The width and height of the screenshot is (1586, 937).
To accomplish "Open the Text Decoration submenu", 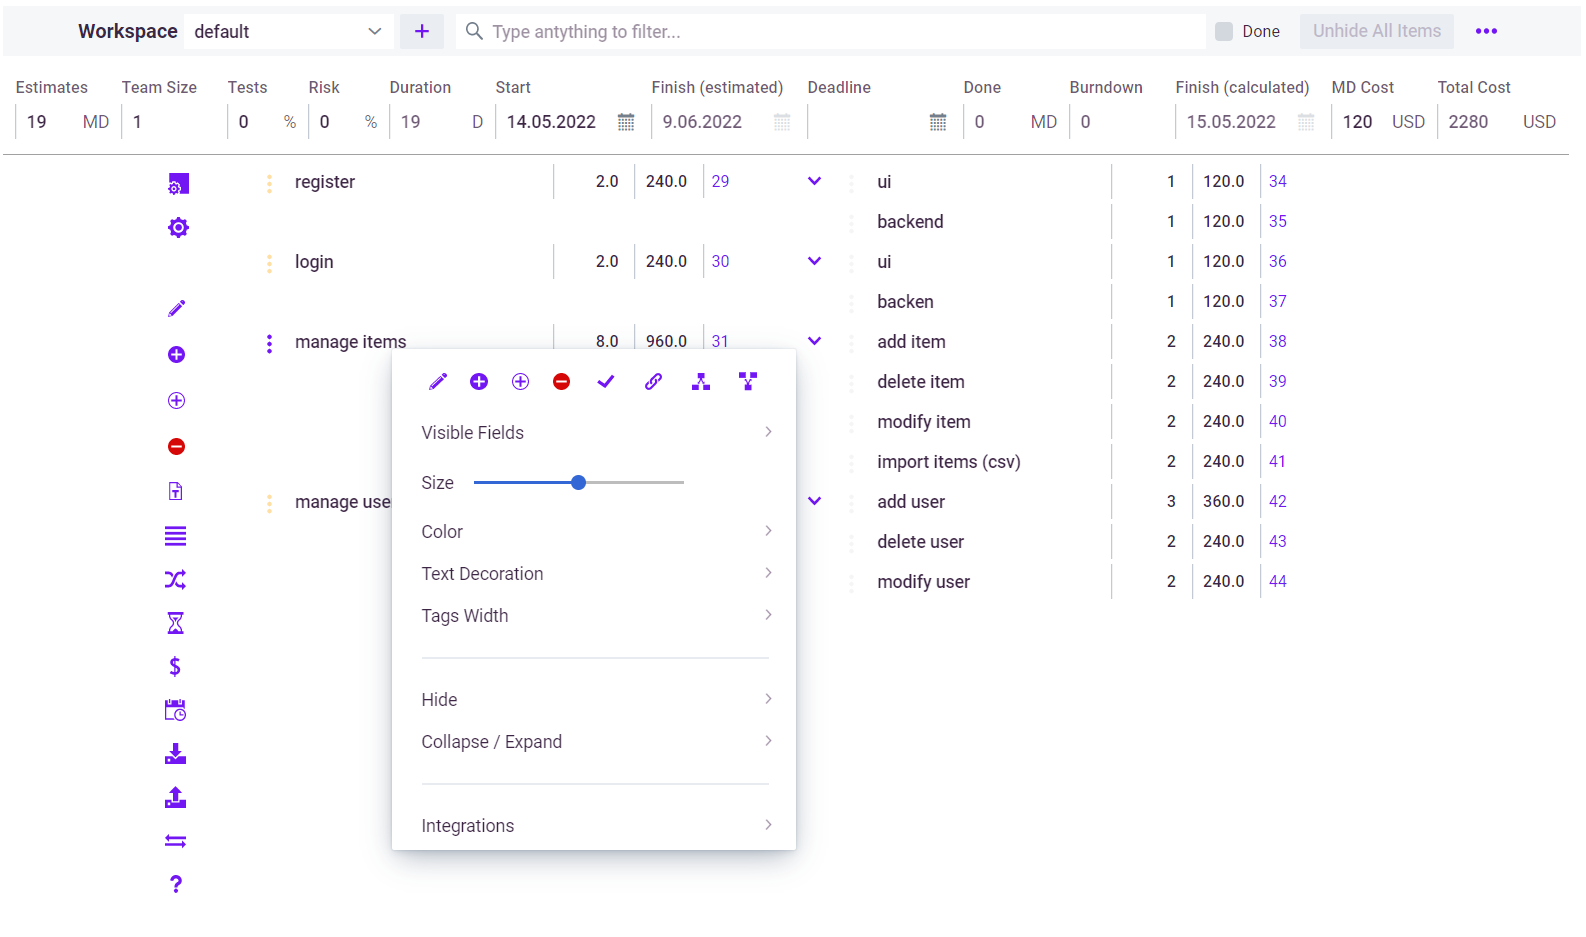I will 596,574.
